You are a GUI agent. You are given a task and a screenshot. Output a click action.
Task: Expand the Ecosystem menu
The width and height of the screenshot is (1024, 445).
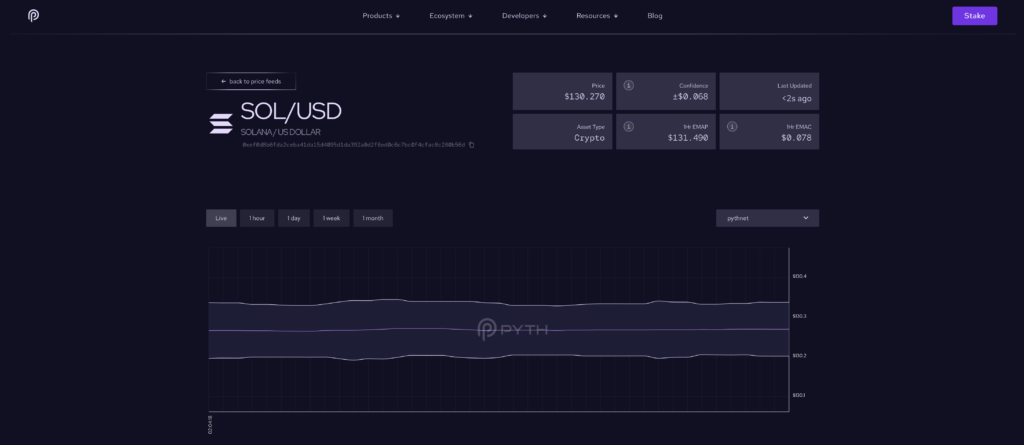451,16
